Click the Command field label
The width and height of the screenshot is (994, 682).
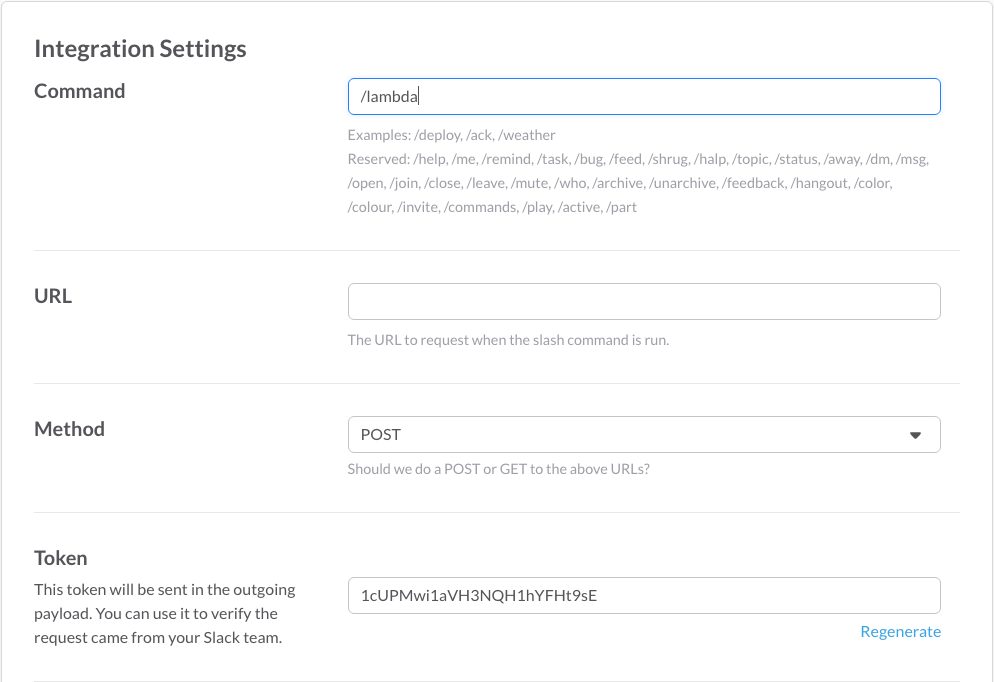tap(80, 91)
